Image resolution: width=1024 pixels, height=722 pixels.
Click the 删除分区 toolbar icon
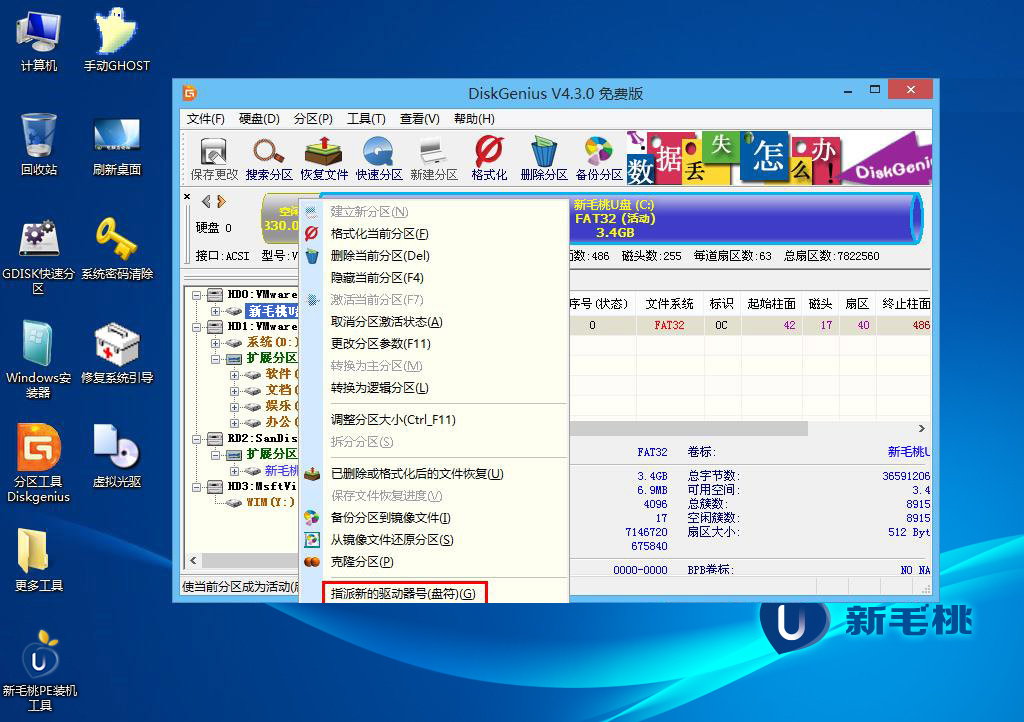pos(544,158)
